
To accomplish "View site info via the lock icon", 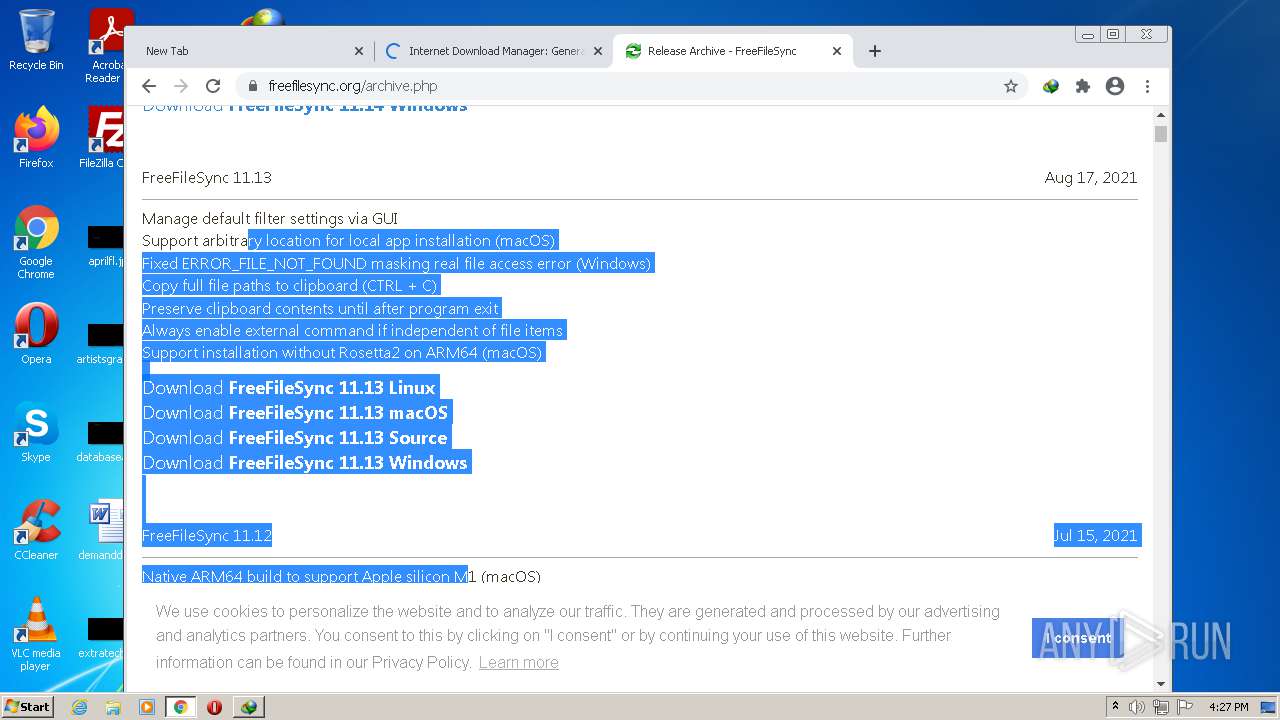I will [x=252, y=86].
